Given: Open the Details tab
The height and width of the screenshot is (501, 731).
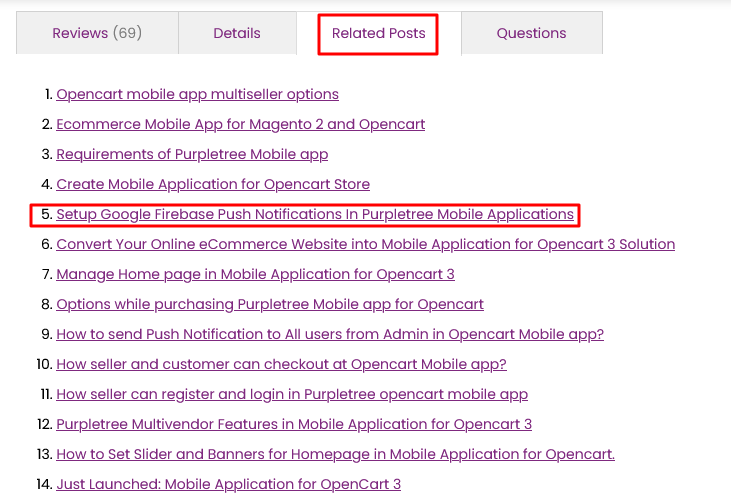Looking at the screenshot, I should pos(237,33).
